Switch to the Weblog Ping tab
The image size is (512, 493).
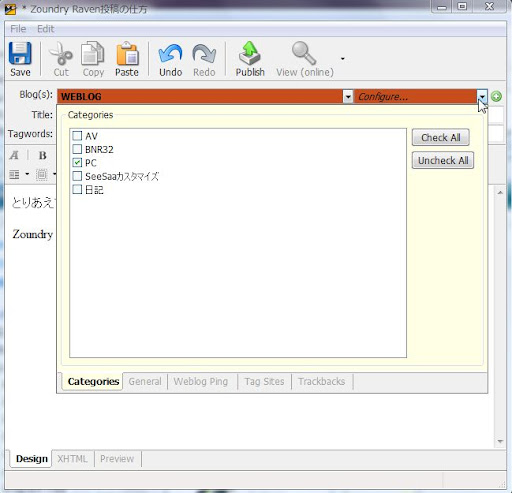201,381
